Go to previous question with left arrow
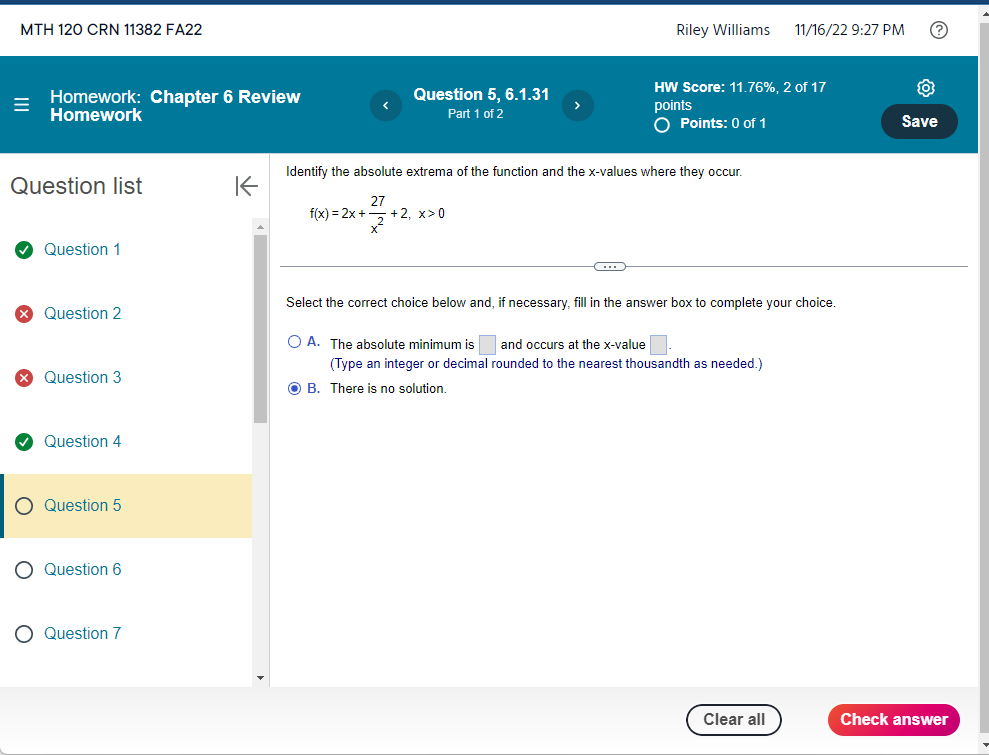989x755 pixels. 385,105
